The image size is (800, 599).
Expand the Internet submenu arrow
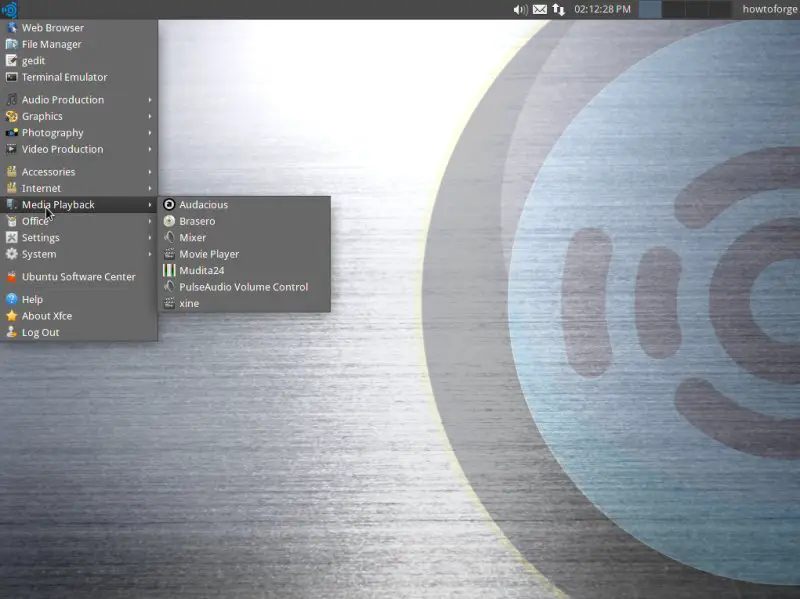pos(150,188)
